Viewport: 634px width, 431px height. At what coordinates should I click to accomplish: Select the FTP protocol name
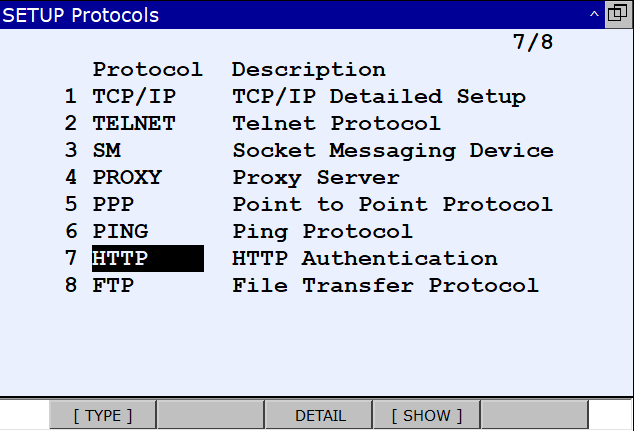(x=113, y=286)
